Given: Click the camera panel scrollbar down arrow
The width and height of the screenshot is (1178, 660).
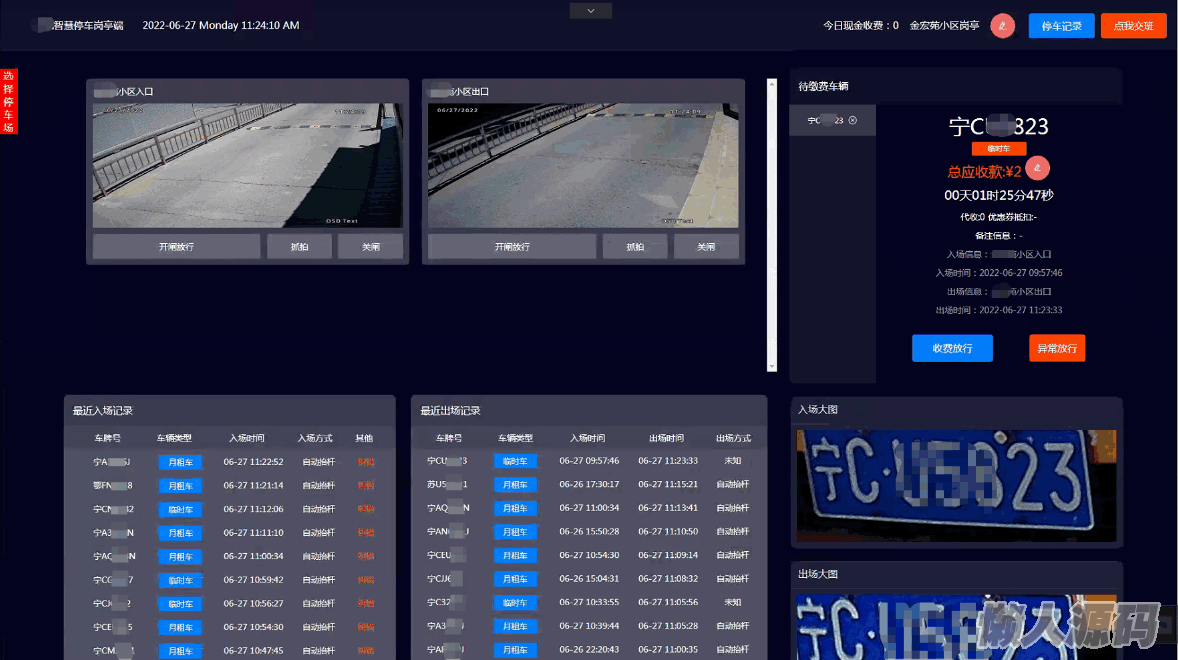Looking at the screenshot, I should 771,366.
